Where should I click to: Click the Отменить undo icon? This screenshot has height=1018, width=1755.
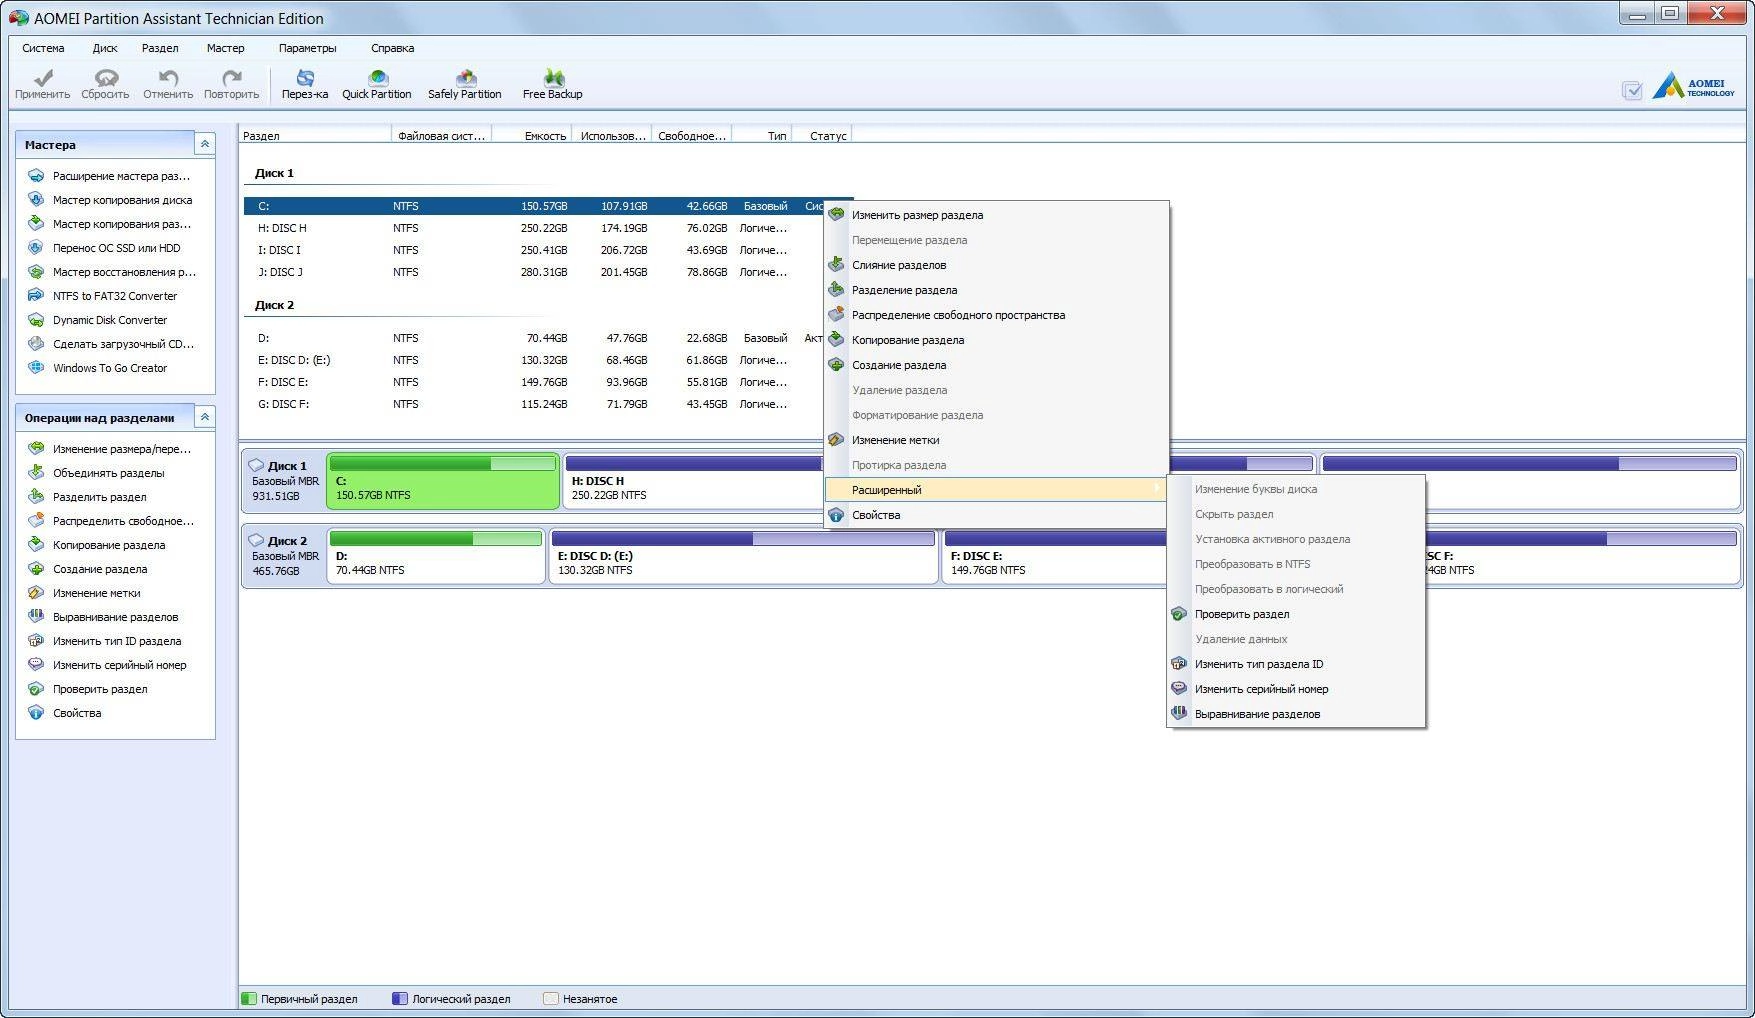tap(168, 77)
